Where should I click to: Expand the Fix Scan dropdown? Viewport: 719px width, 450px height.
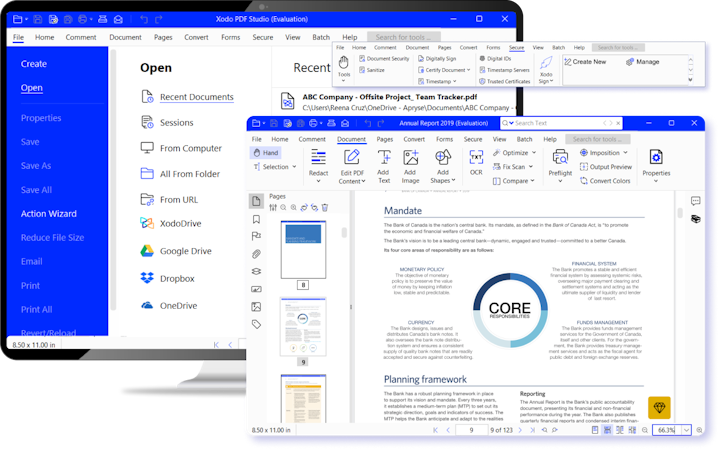(x=531, y=167)
